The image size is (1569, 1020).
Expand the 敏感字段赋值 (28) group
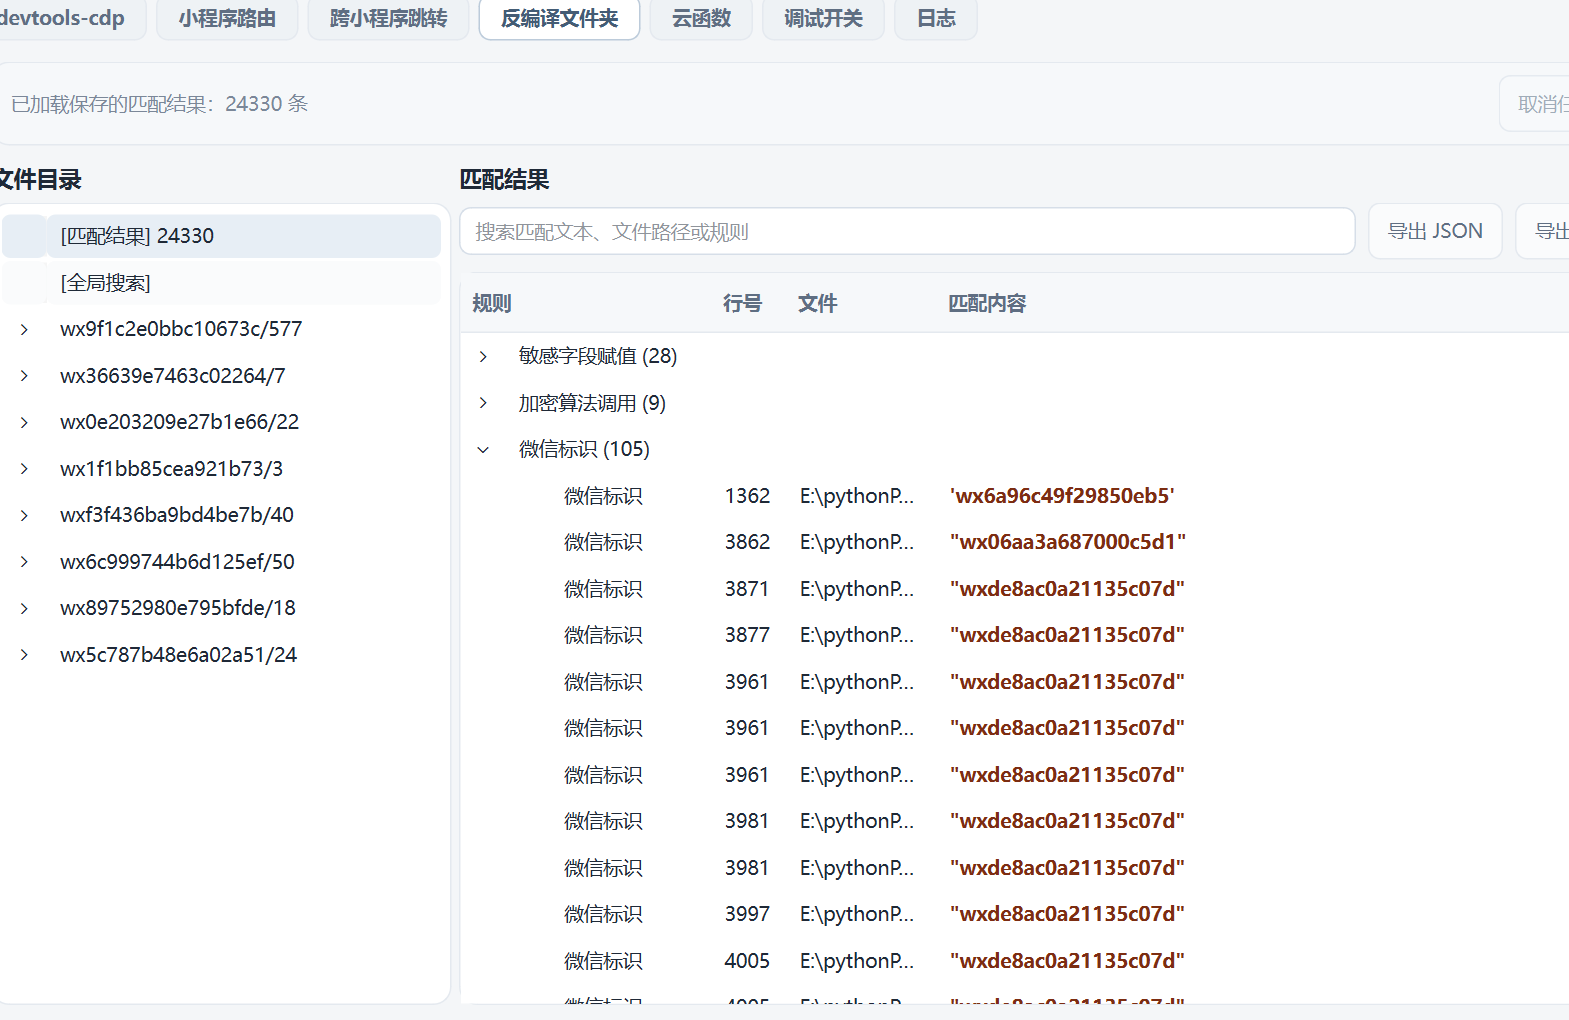(x=483, y=357)
